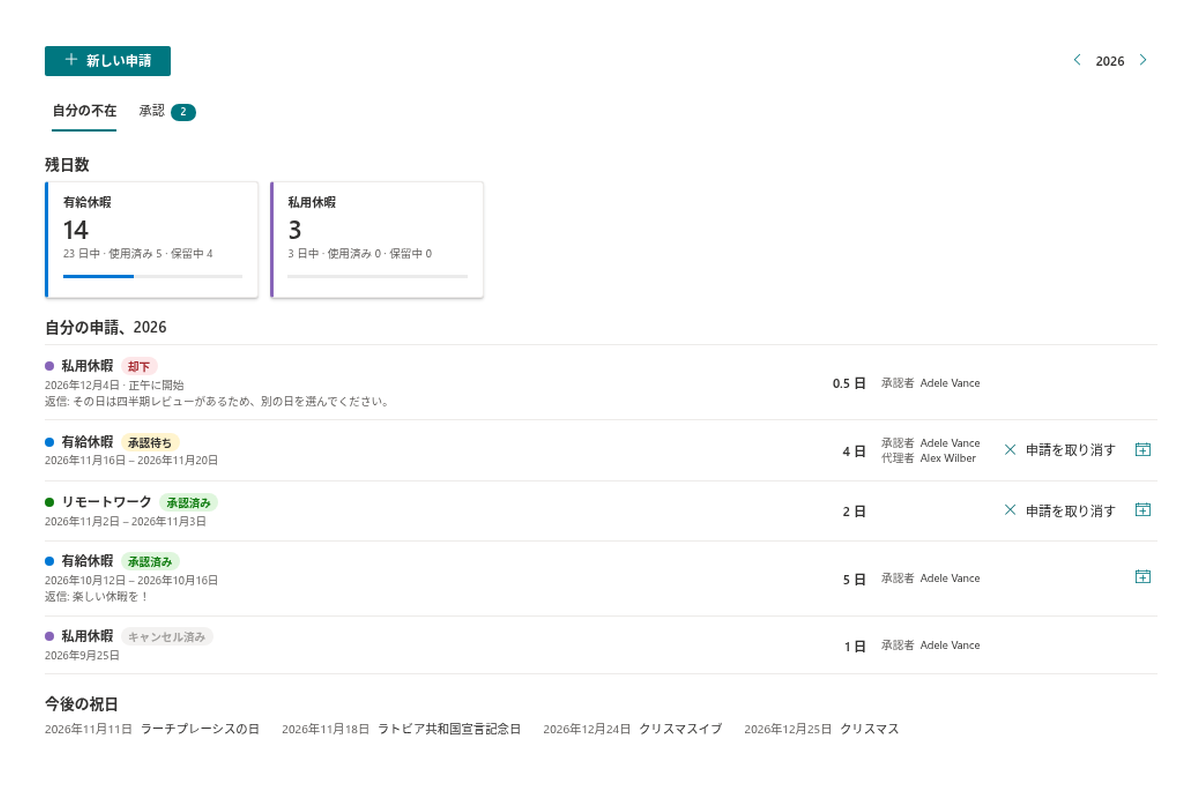Screen dimensions: 1200x800
Task: Add 11月16日 有給休暇 to calendar icon
Action: 1143,450
